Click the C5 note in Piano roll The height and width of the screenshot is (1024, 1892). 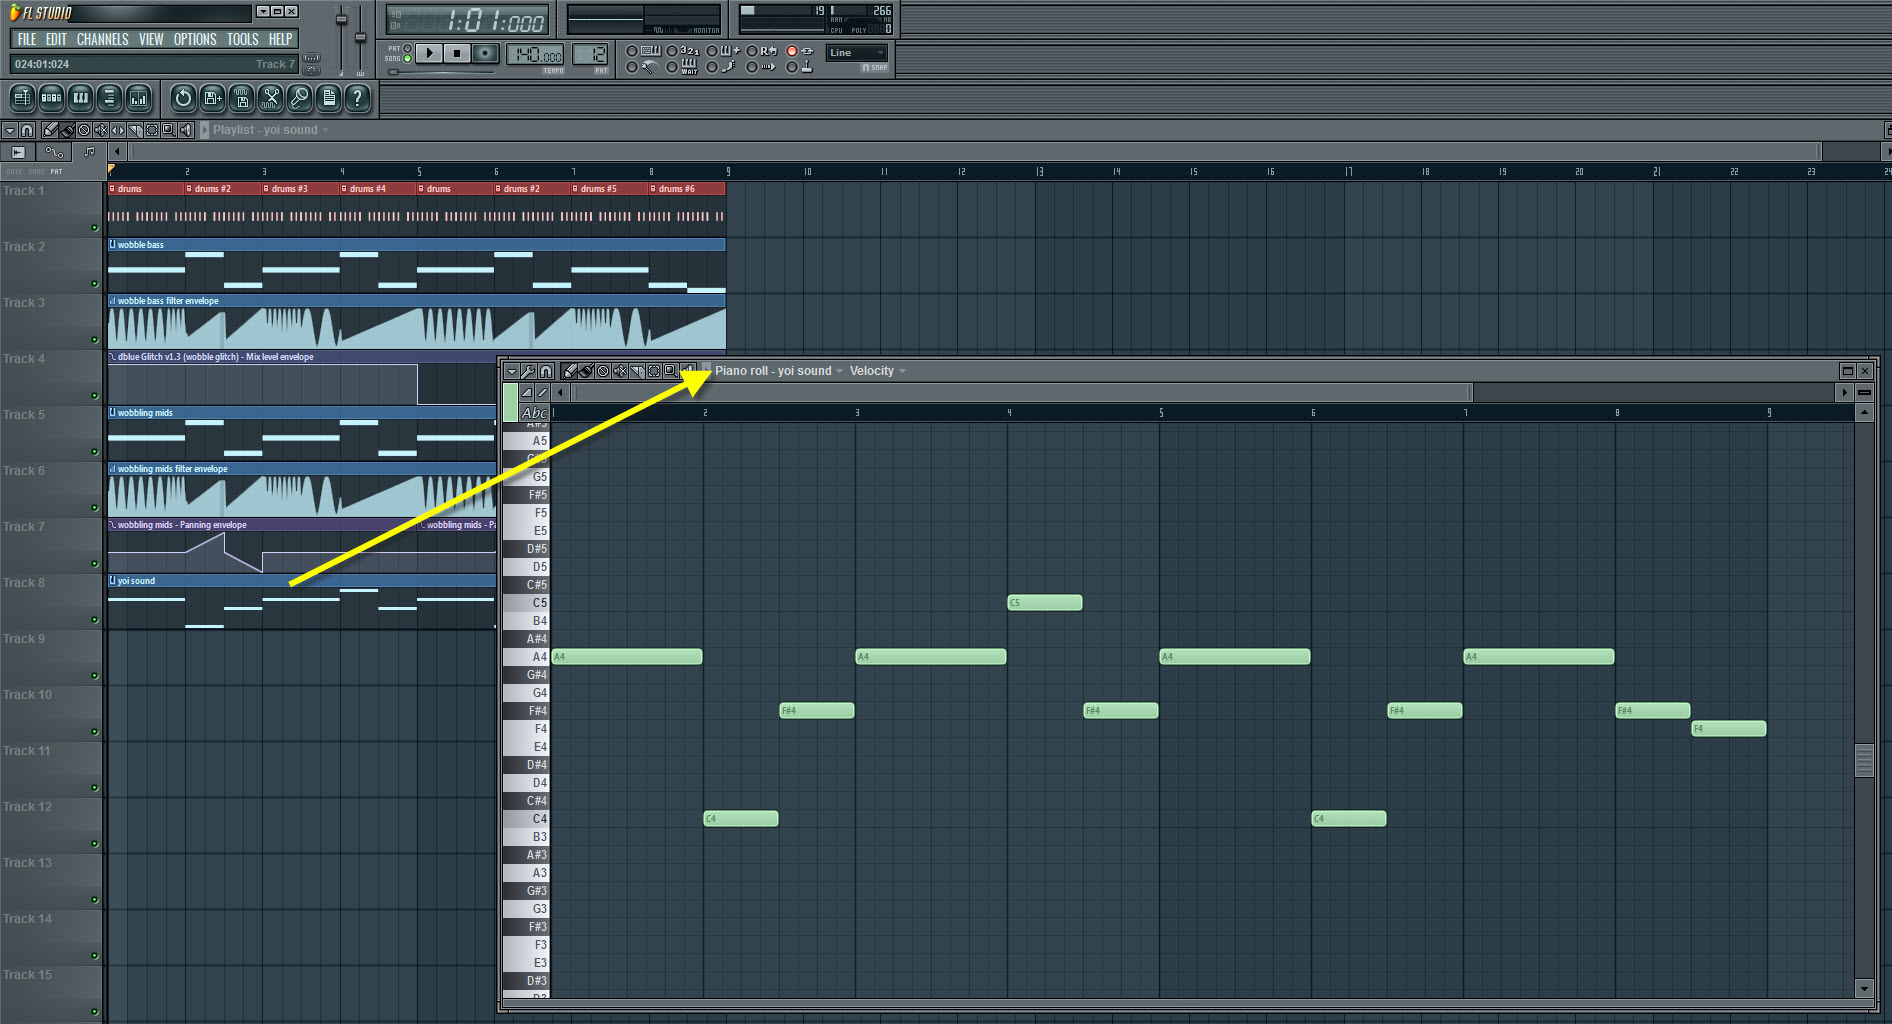click(x=1044, y=603)
